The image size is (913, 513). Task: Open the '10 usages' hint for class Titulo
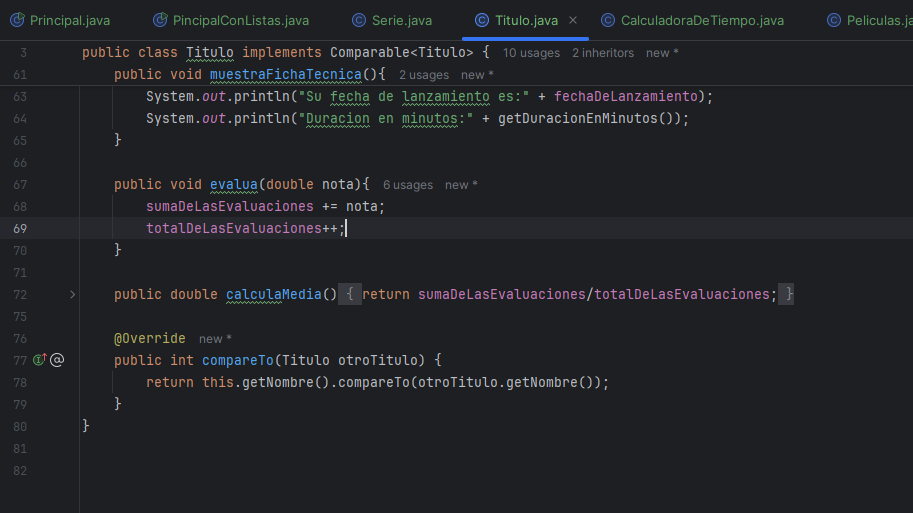(531, 53)
